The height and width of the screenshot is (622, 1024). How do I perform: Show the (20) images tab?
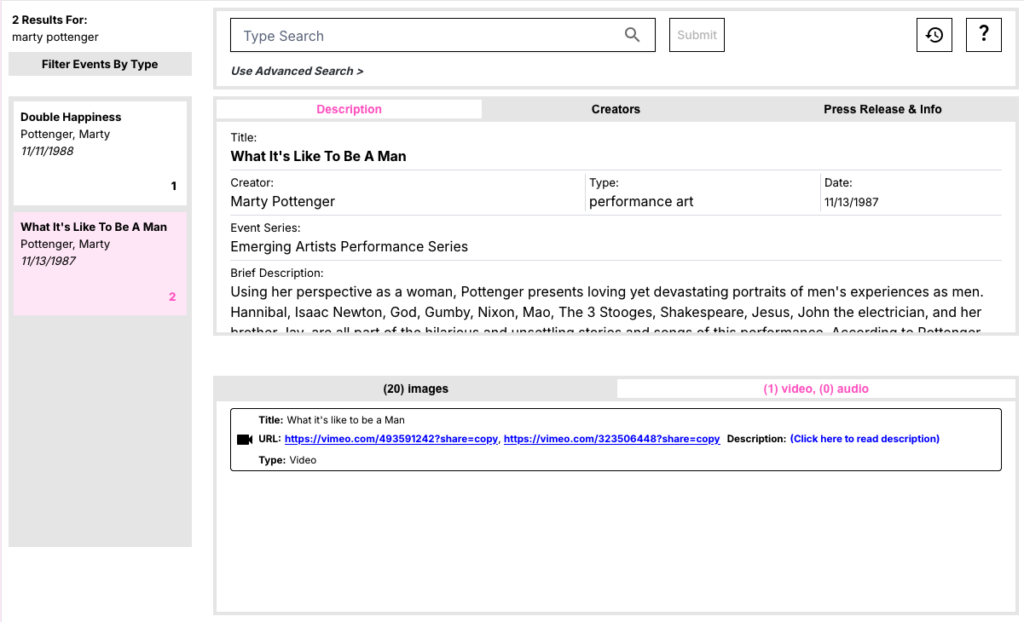pos(415,389)
